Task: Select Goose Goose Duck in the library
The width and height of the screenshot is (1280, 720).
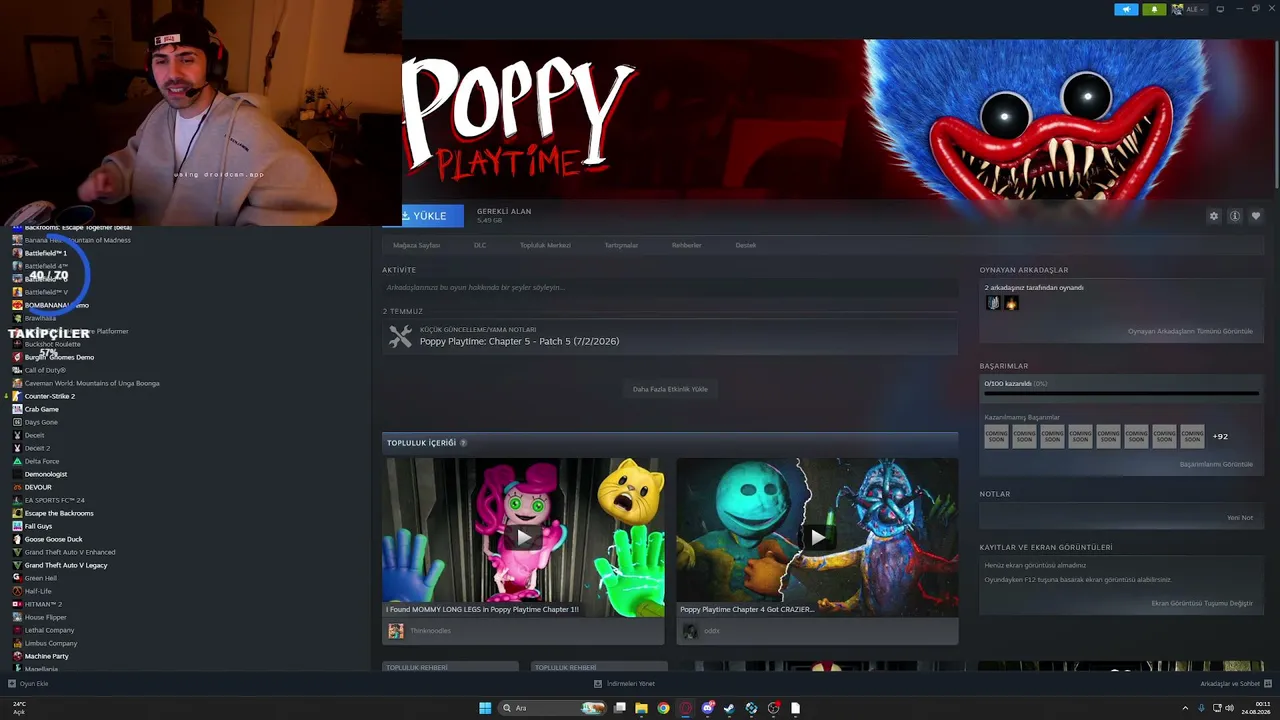Action: tap(54, 539)
